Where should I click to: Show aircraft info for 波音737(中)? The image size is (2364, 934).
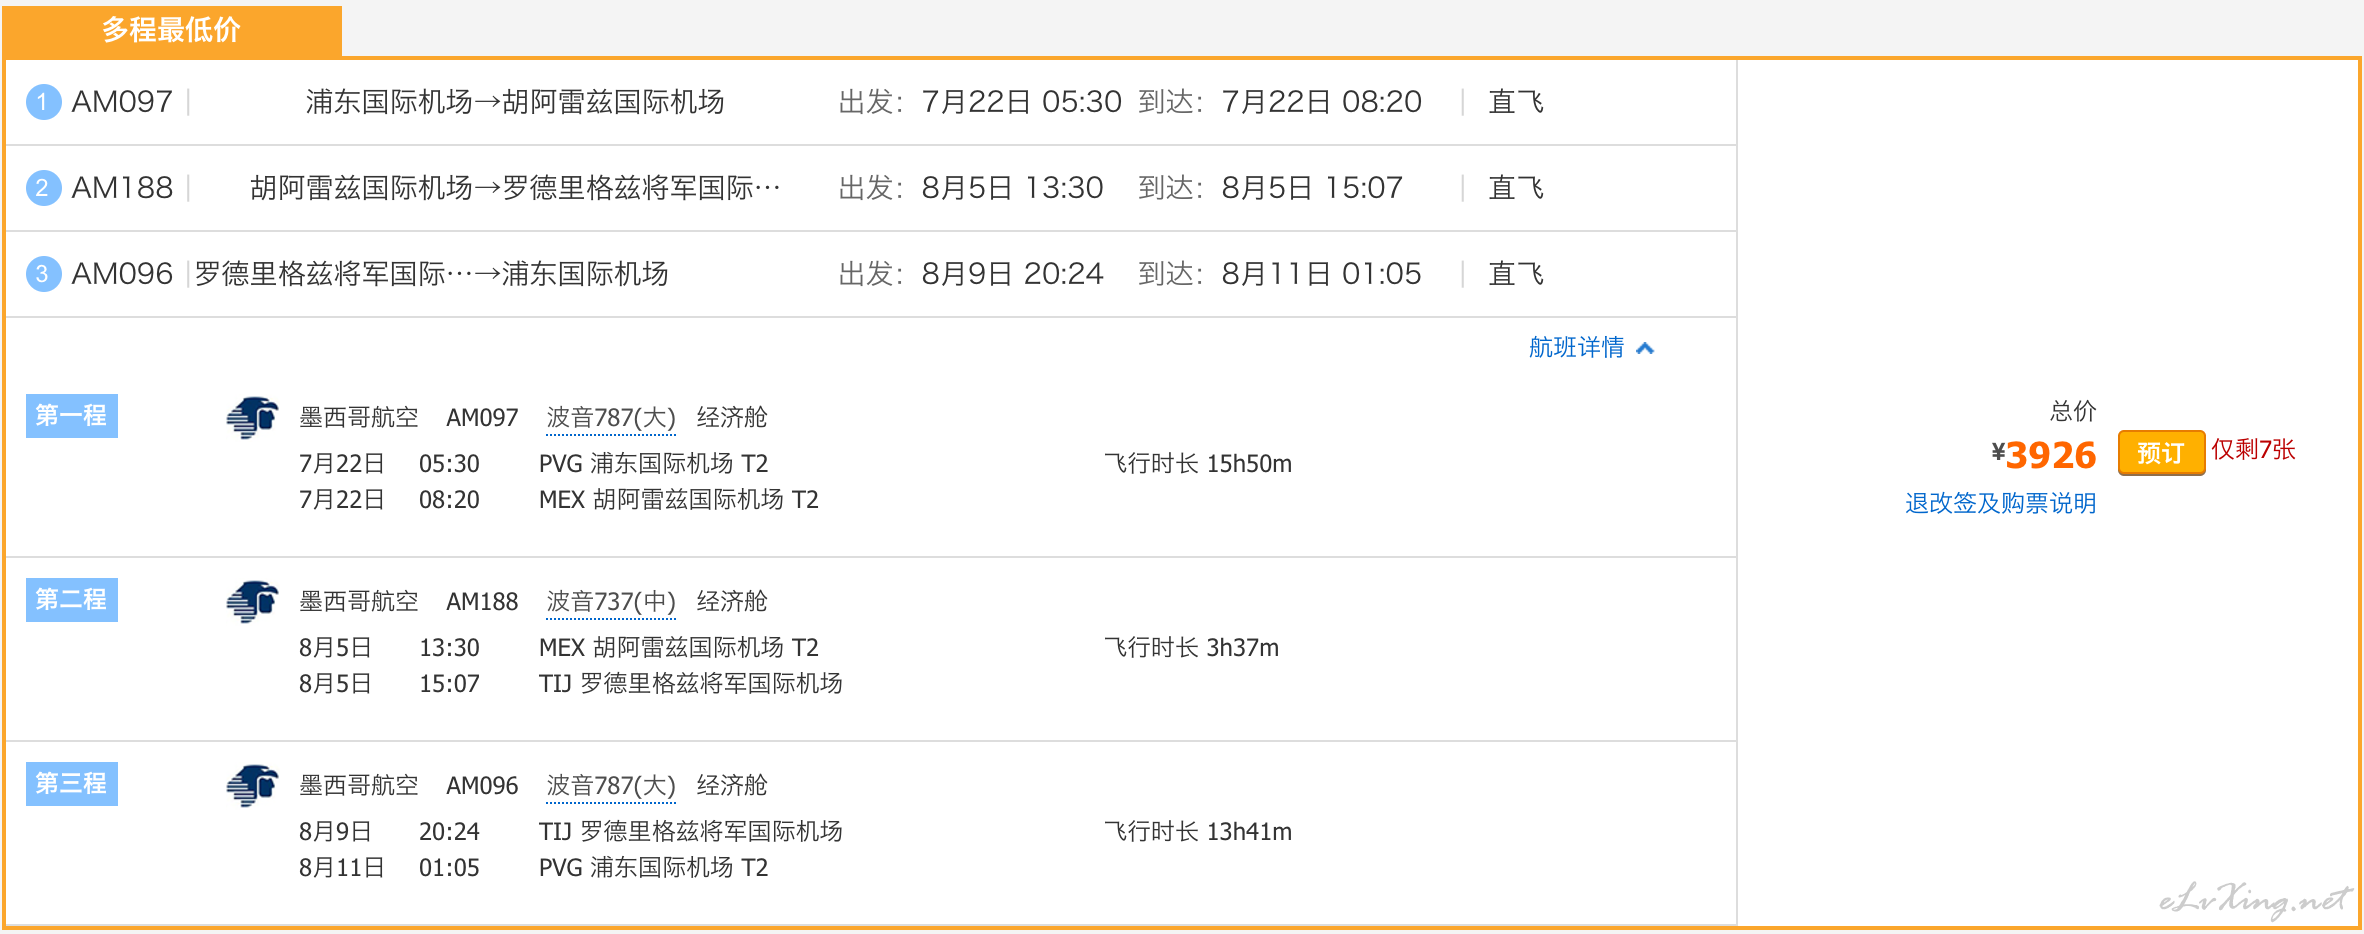click(x=611, y=602)
